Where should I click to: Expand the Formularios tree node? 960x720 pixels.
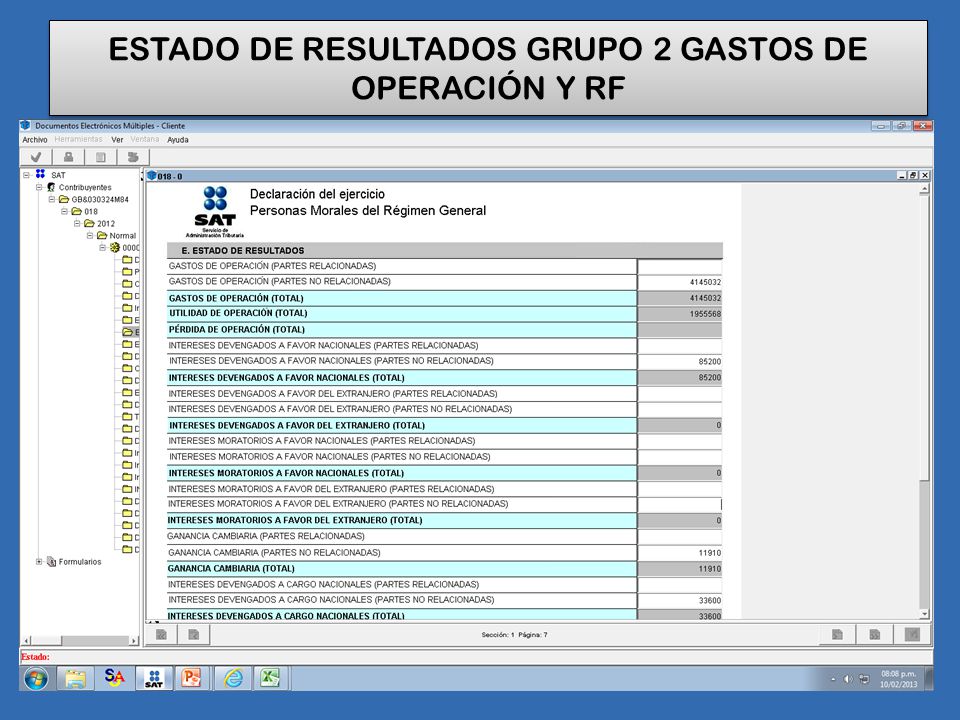point(39,561)
